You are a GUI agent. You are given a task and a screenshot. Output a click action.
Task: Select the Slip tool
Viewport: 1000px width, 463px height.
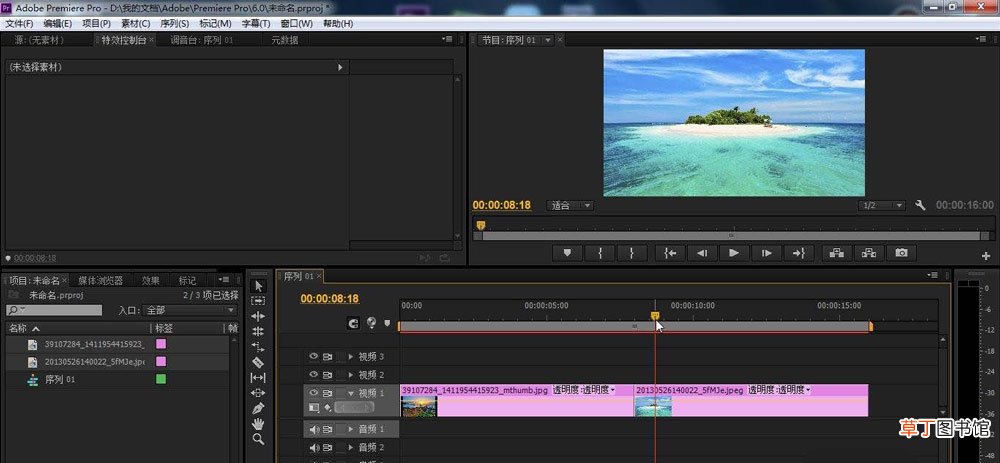(x=258, y=378)
